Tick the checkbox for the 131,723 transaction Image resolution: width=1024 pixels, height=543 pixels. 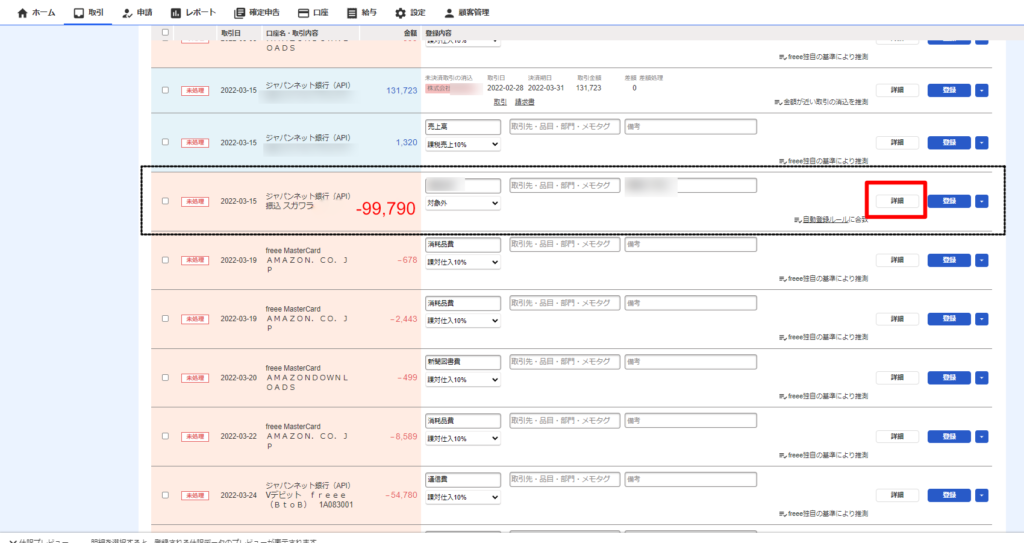point(165,90)
